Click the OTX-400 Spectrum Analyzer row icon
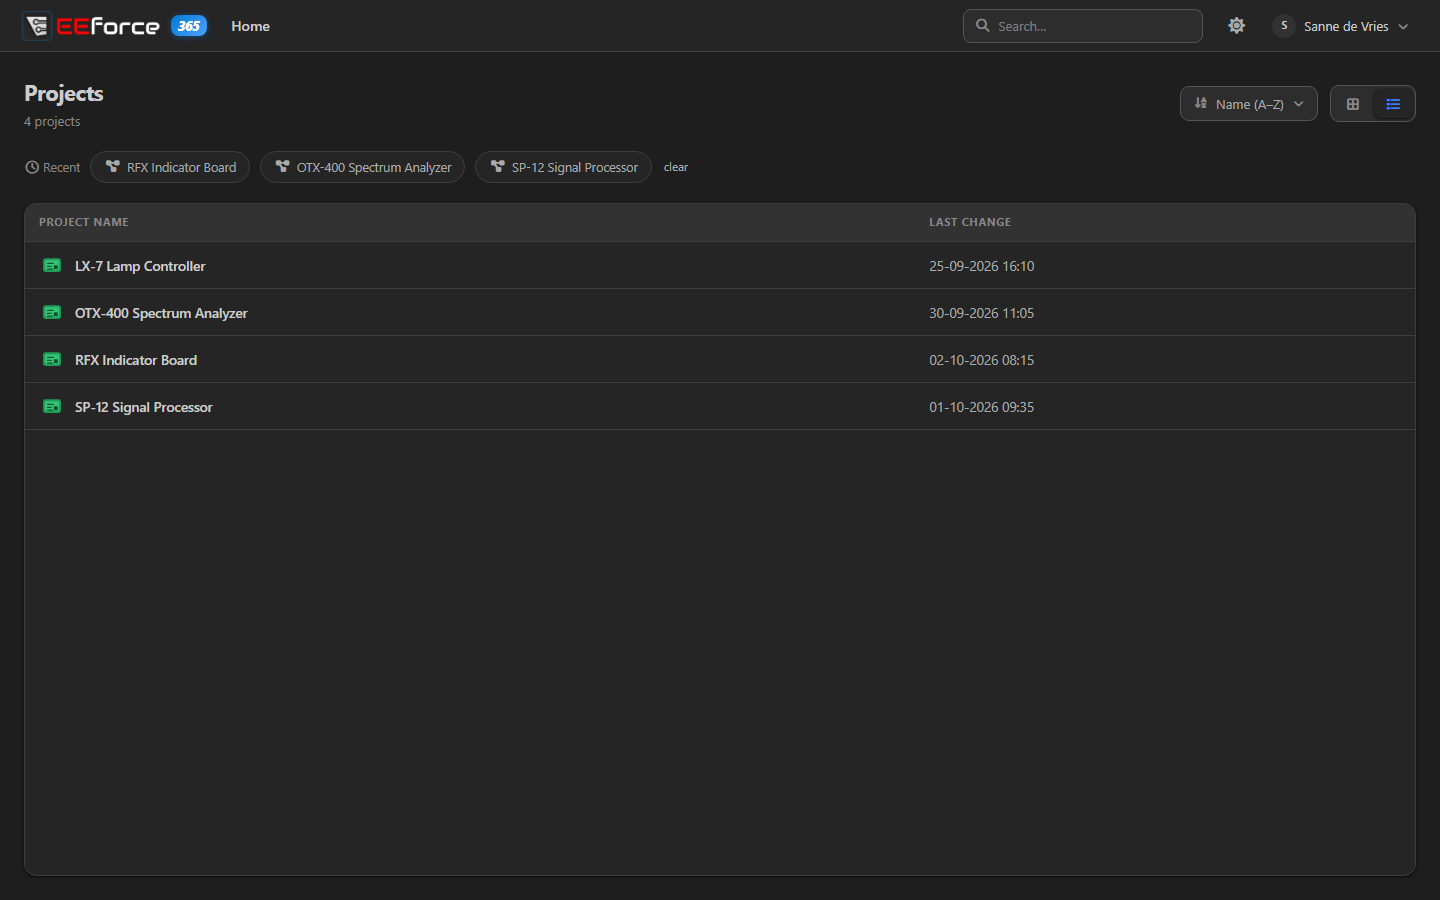The image size is (1440, 900). pyautogui.click(x=52, y=312)
